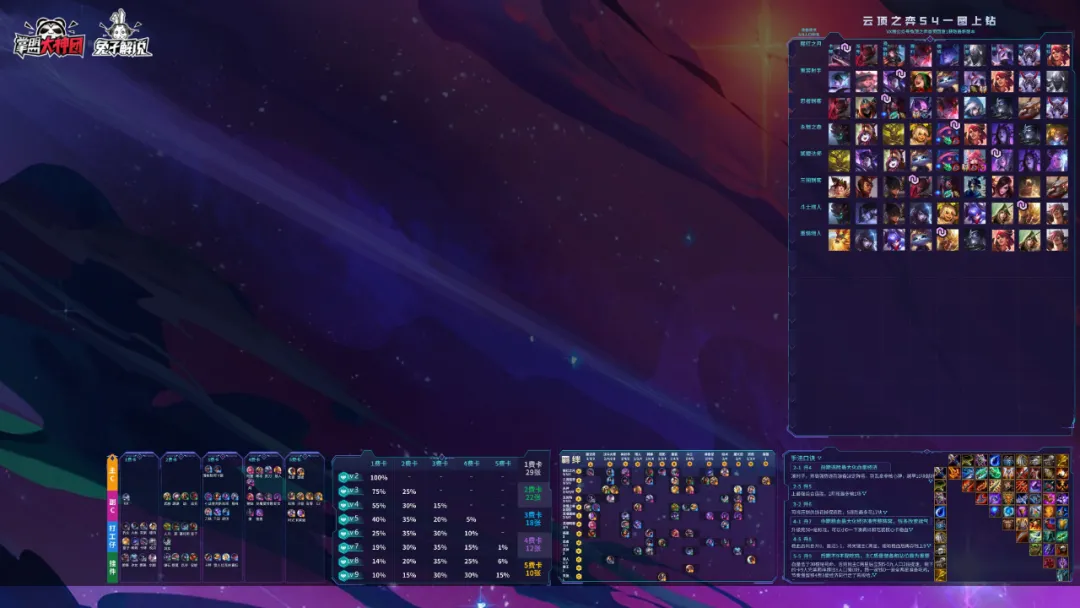Click the first champion portrait in the top lineup row
The height and width of the screenshot is (608, 1080).
pos(839,55)
